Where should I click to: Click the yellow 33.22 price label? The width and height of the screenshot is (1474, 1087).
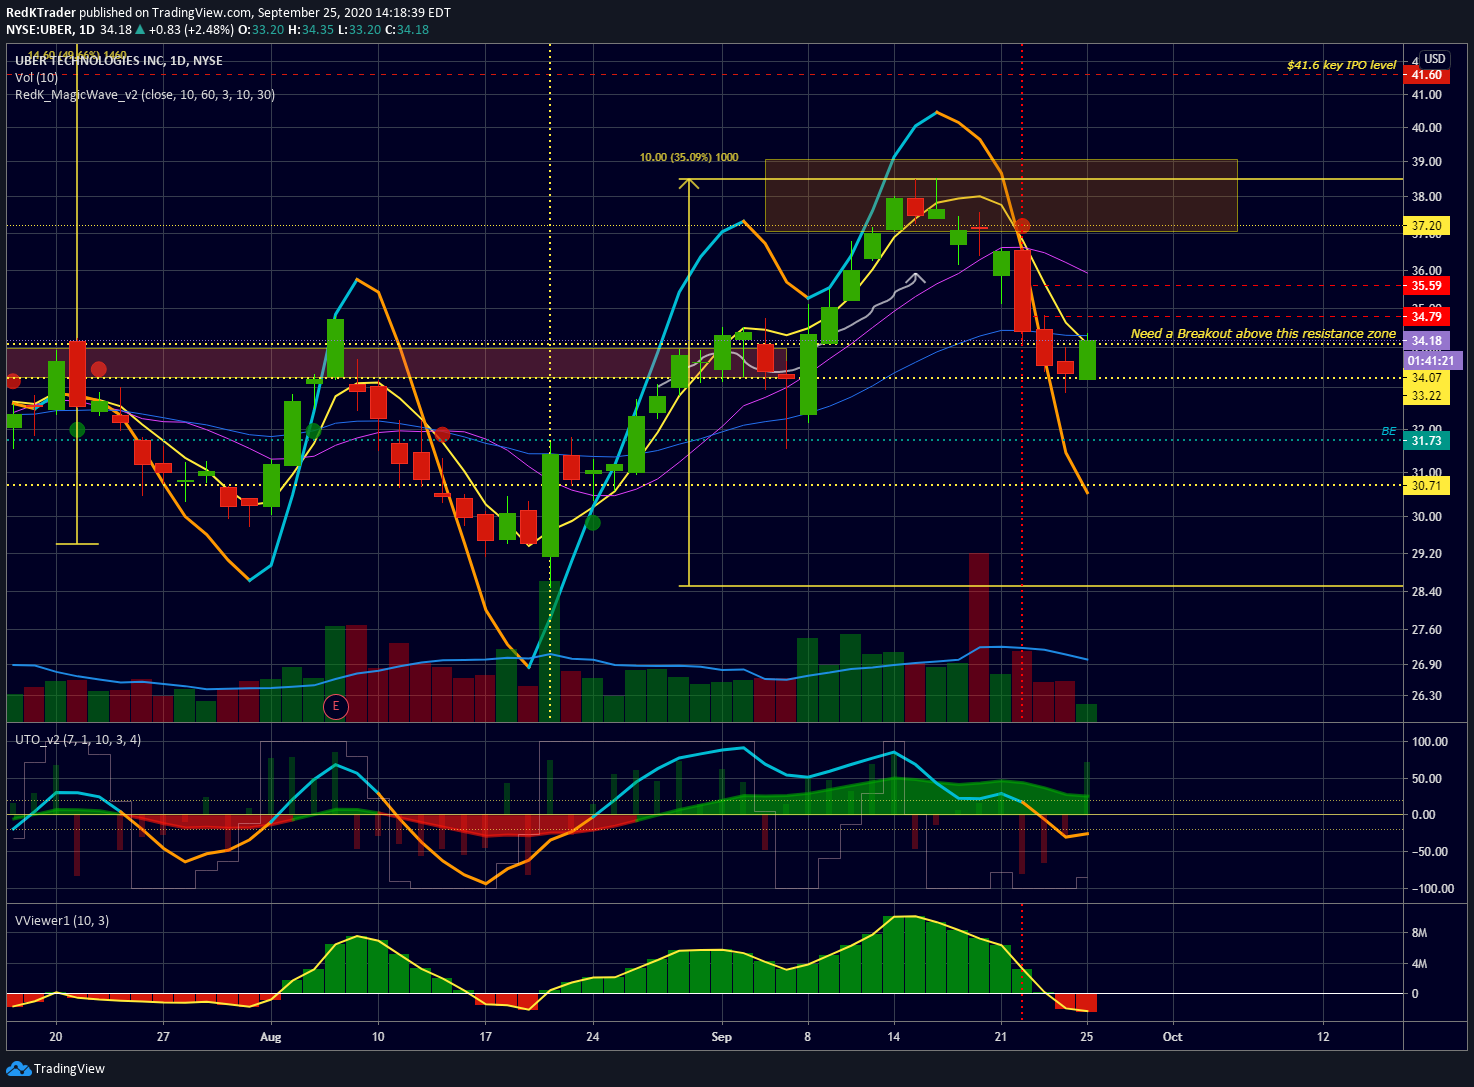[1426, 396]
